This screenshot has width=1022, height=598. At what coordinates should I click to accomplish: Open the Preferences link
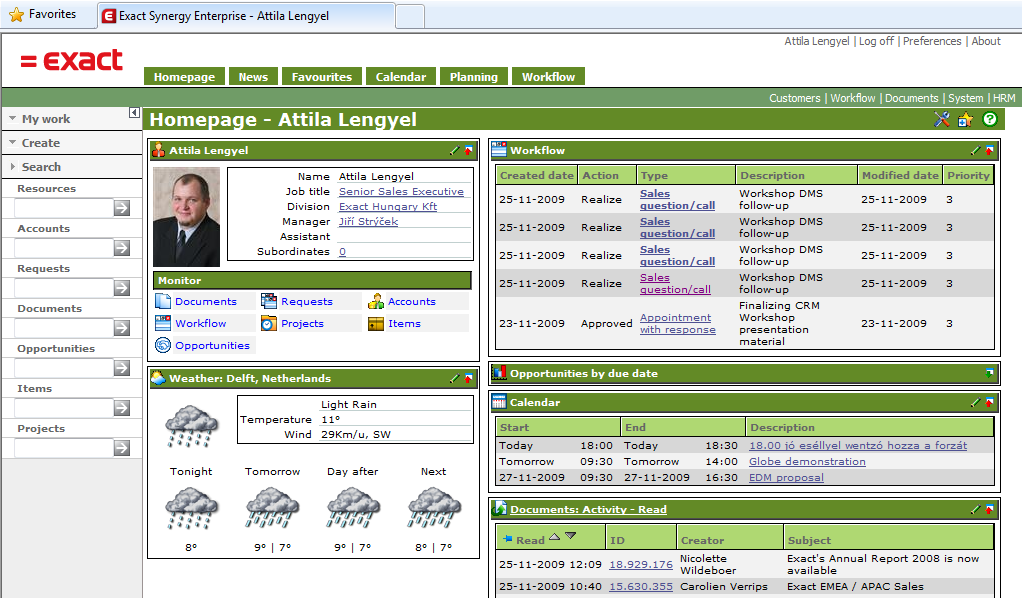point(931,41)
